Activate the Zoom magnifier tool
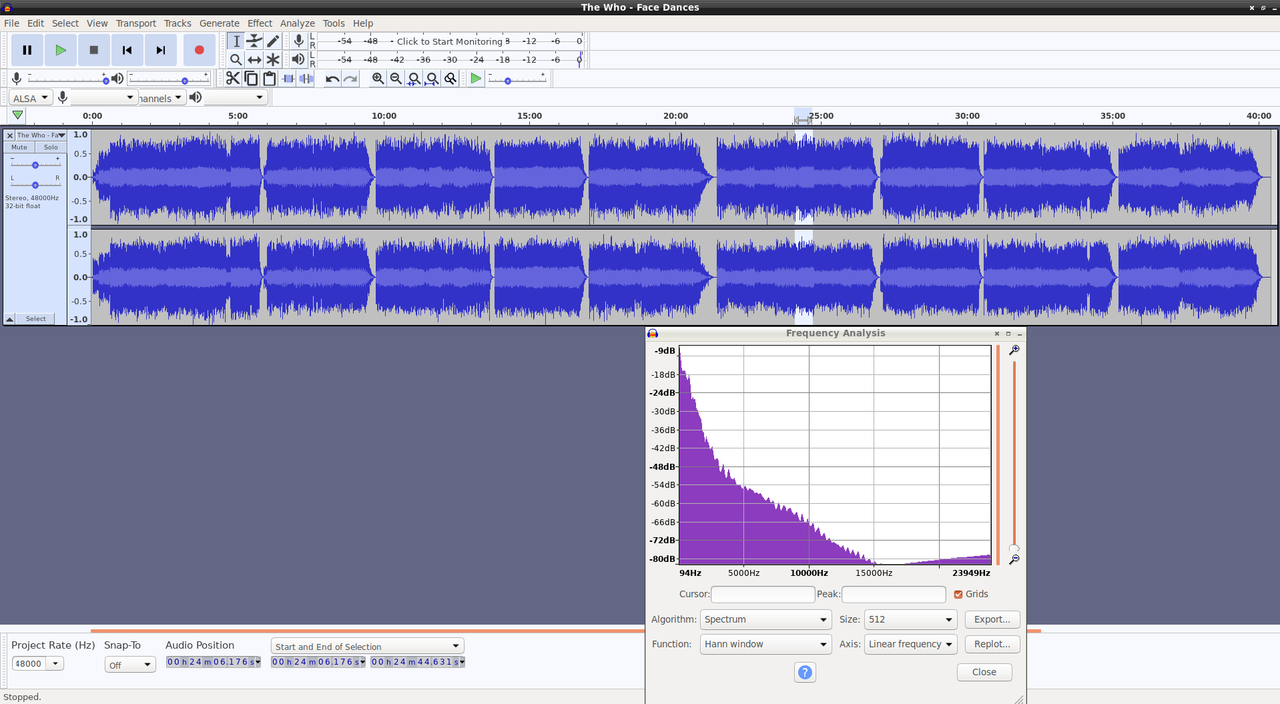 click(x=236, y=60)
